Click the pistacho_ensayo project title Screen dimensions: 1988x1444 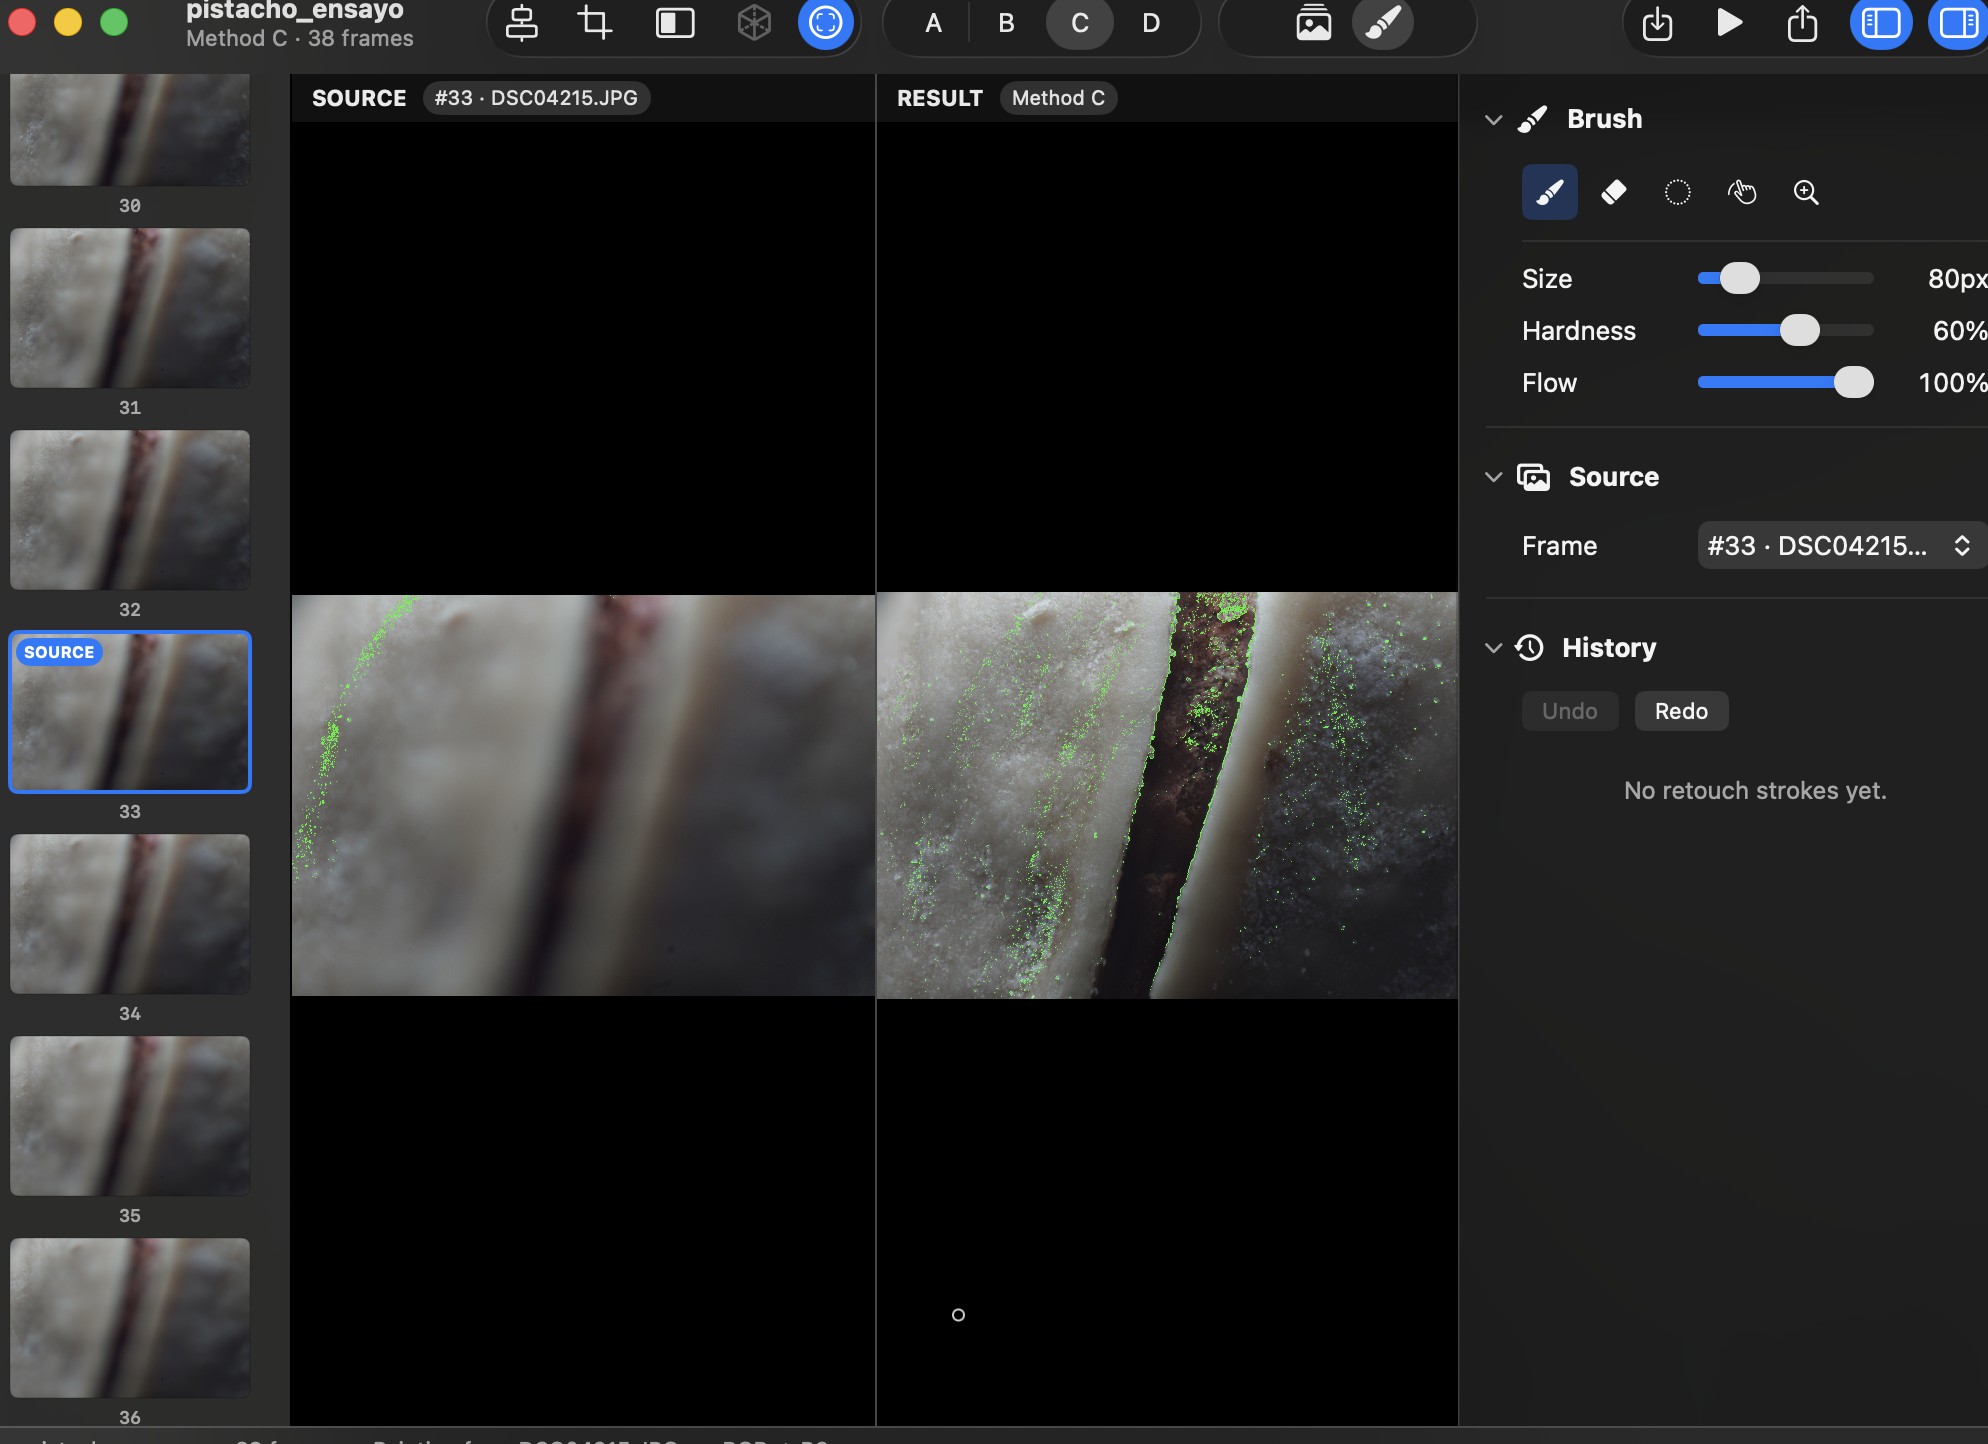coord(295,10)
